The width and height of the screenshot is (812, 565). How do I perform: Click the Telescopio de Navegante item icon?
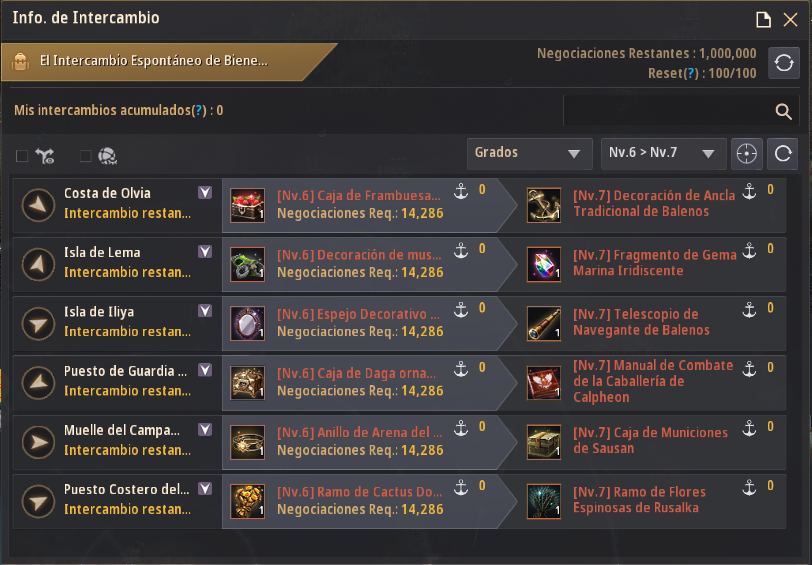[544, 324]
